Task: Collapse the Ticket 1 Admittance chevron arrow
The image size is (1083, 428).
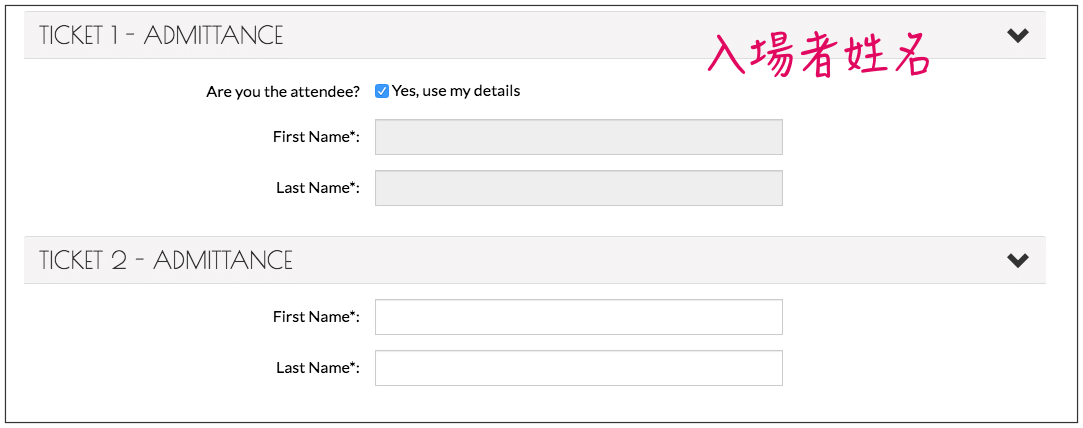Action: click(x=1017, y=35)
